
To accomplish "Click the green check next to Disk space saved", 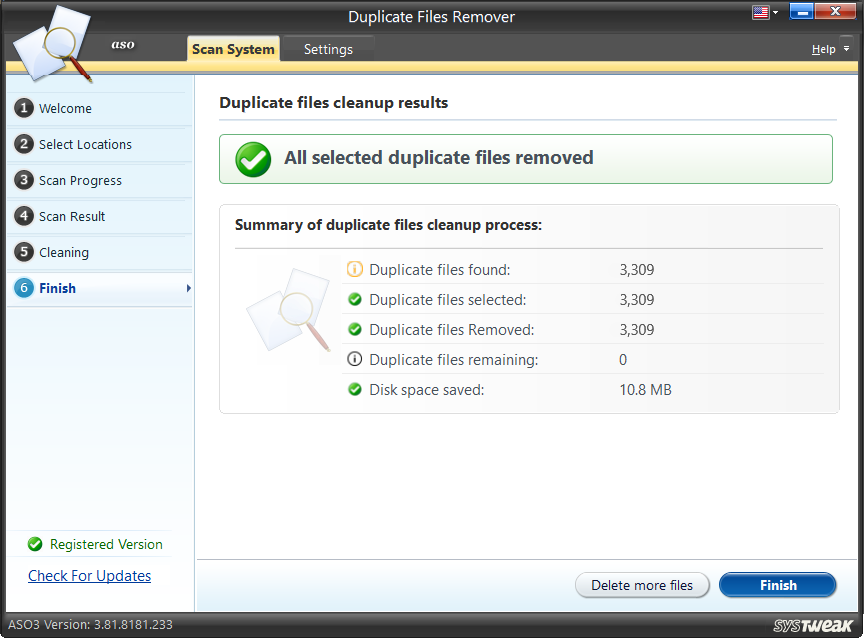I will click(x=355, y=389).
